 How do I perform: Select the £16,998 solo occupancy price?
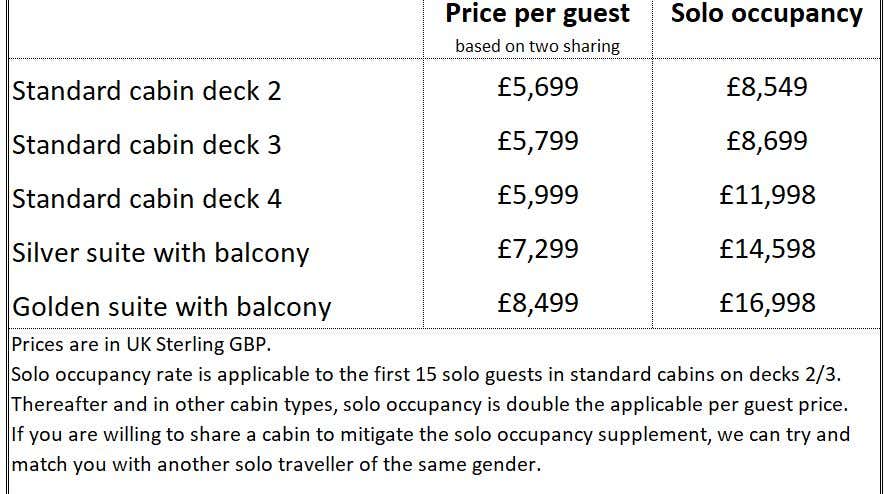pos(767,303)
